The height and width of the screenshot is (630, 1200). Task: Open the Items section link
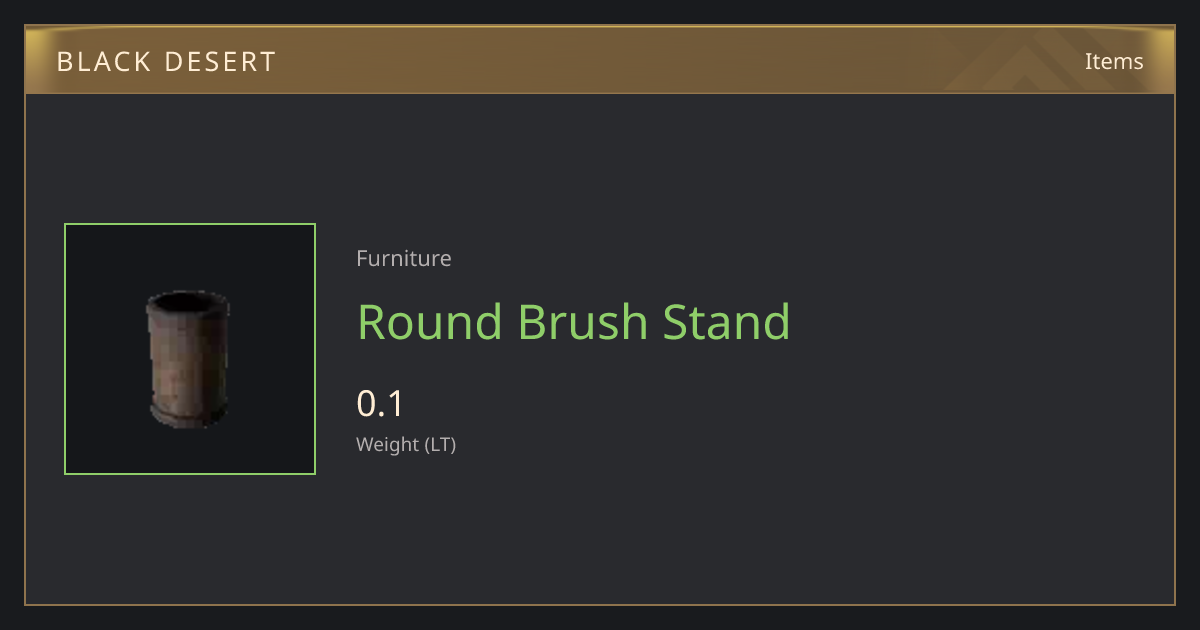[x=1114, y=61]
